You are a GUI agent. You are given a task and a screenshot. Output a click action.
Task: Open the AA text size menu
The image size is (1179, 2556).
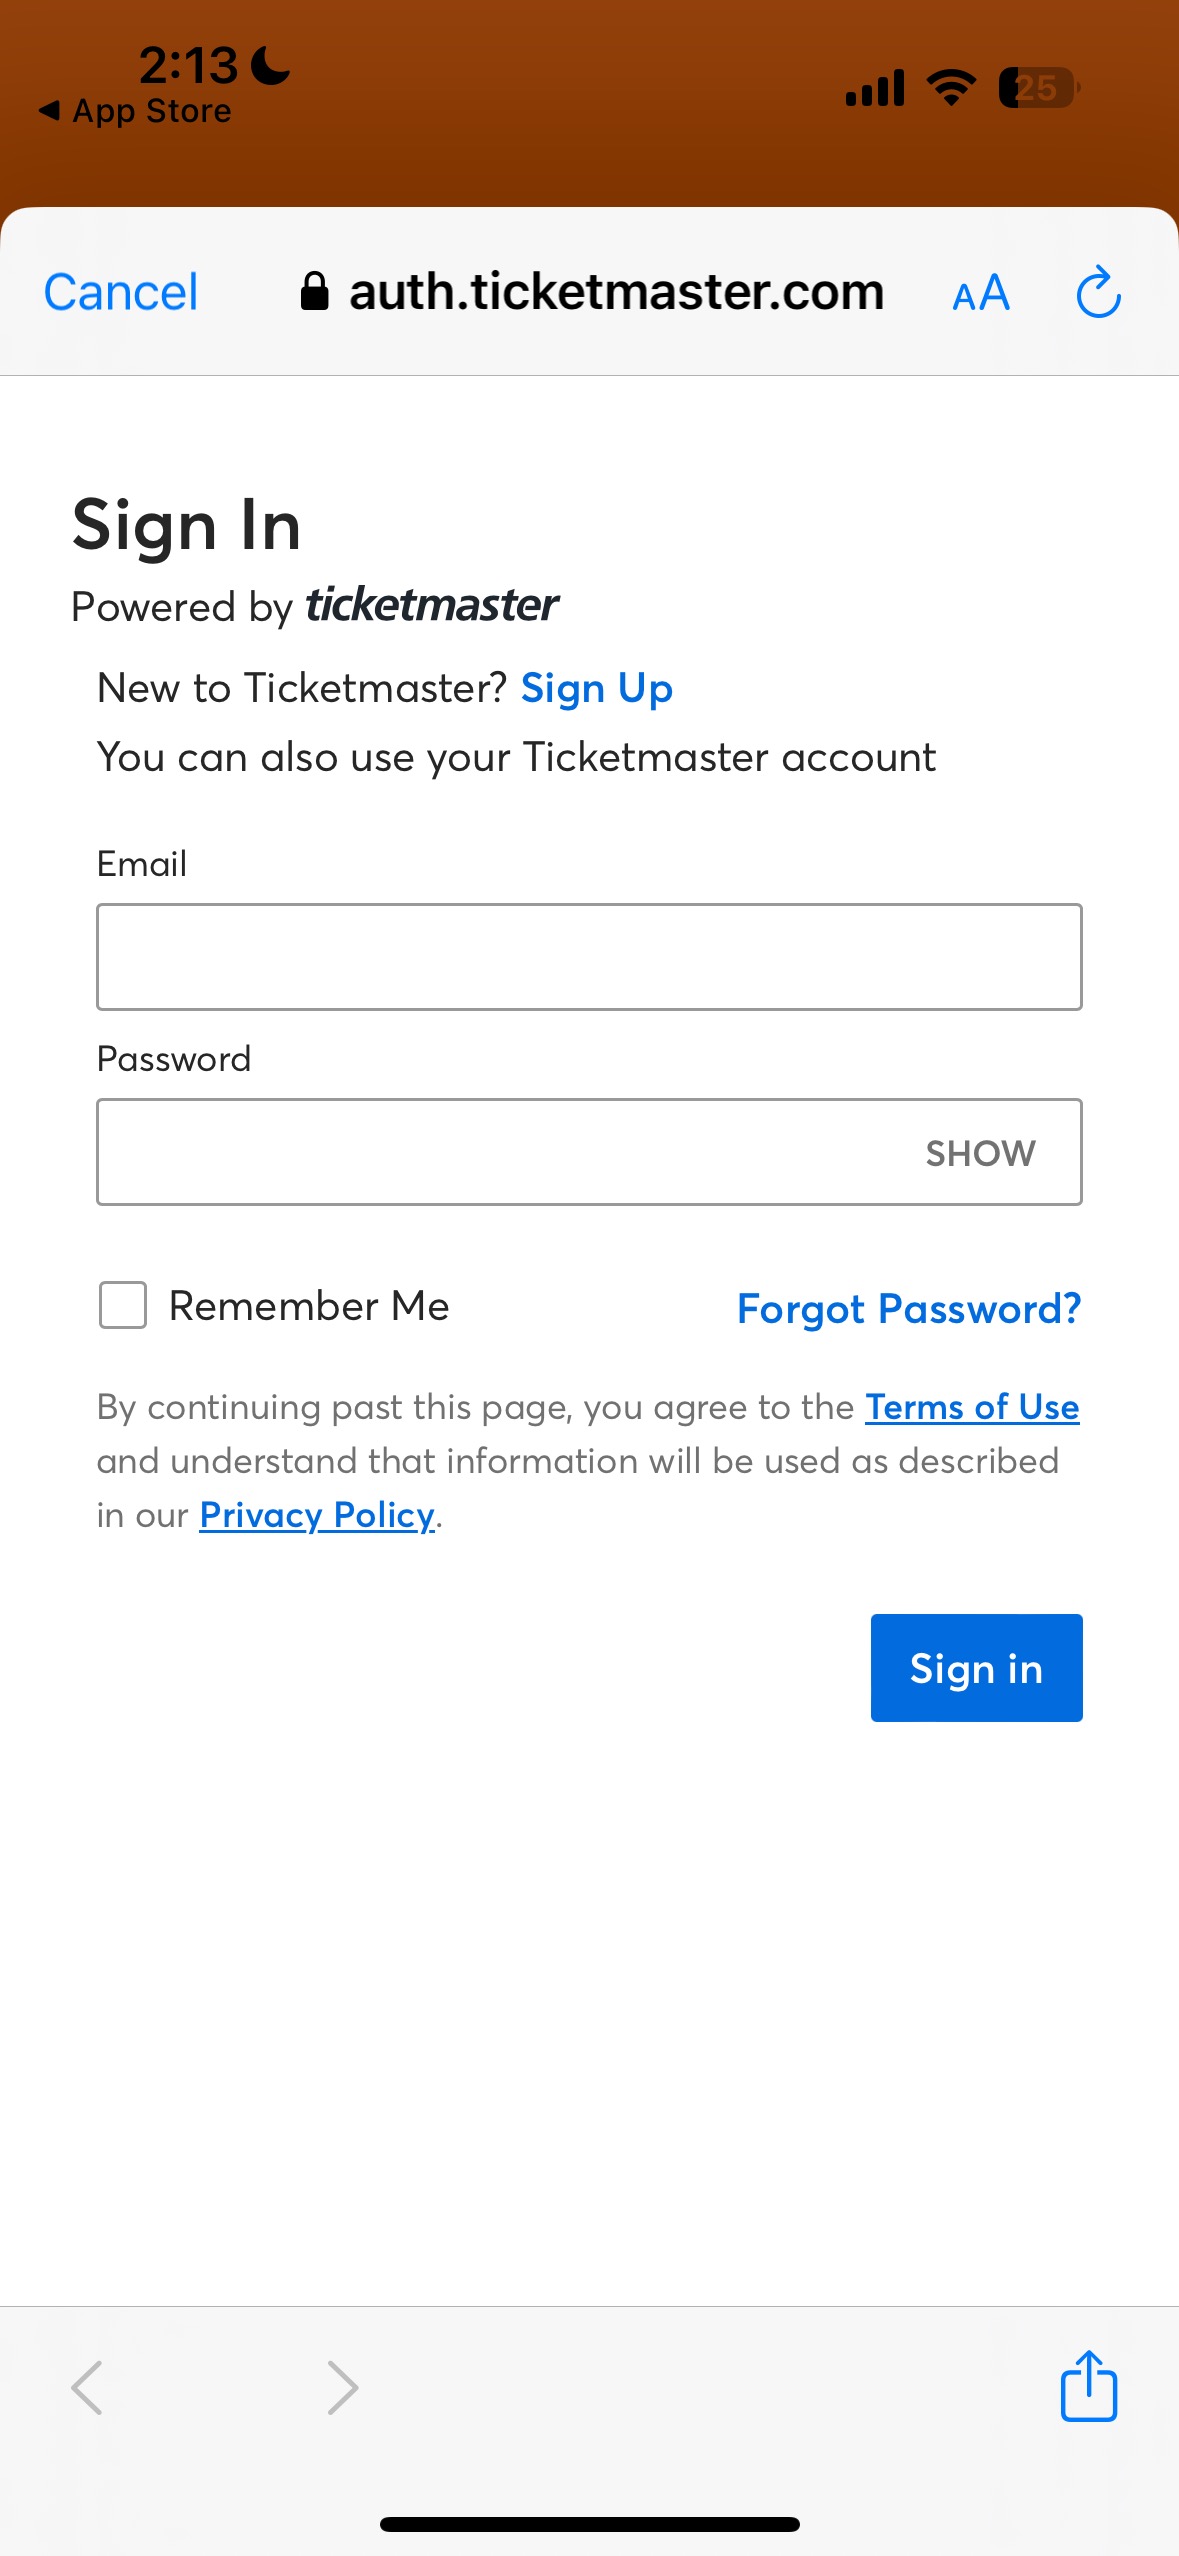pos(981,294)
